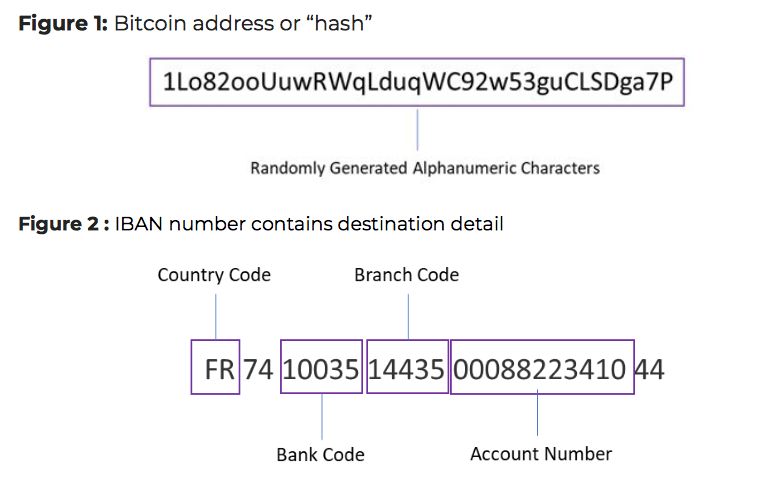This screenshot has width=757, height=479.
Task: Click the 00088223410 account number box
Action: tap(542, 367)
